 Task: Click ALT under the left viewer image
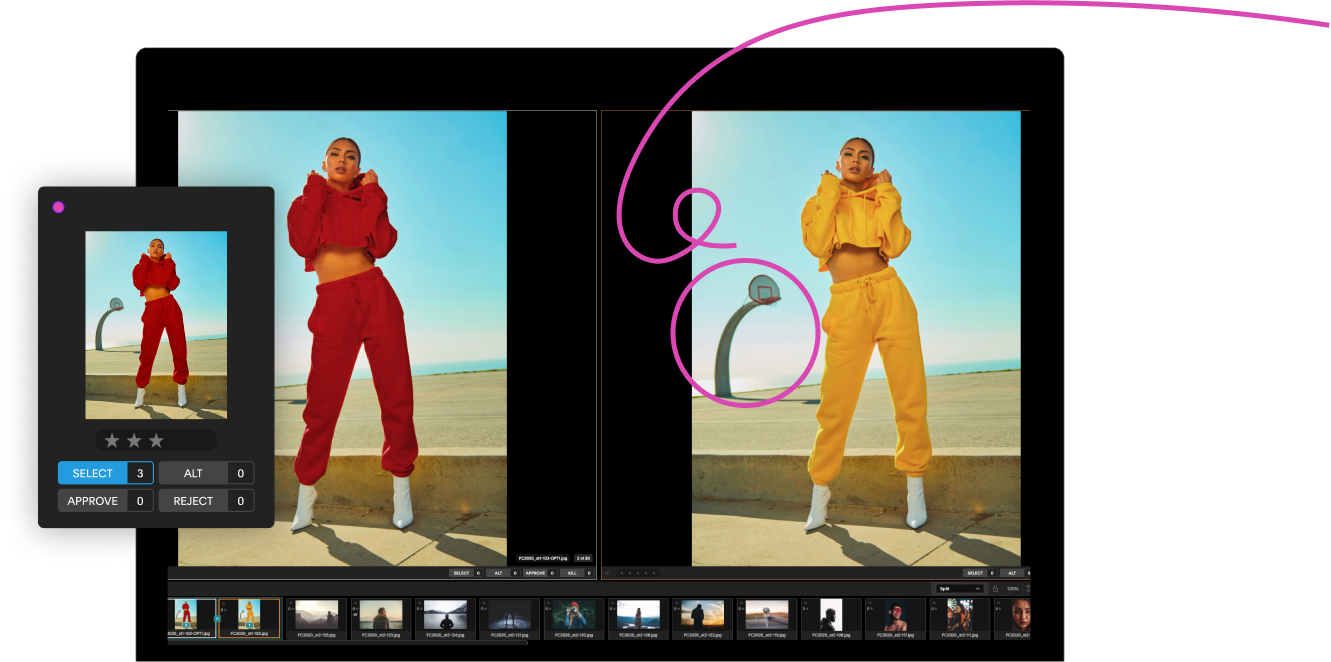(499, 573)
